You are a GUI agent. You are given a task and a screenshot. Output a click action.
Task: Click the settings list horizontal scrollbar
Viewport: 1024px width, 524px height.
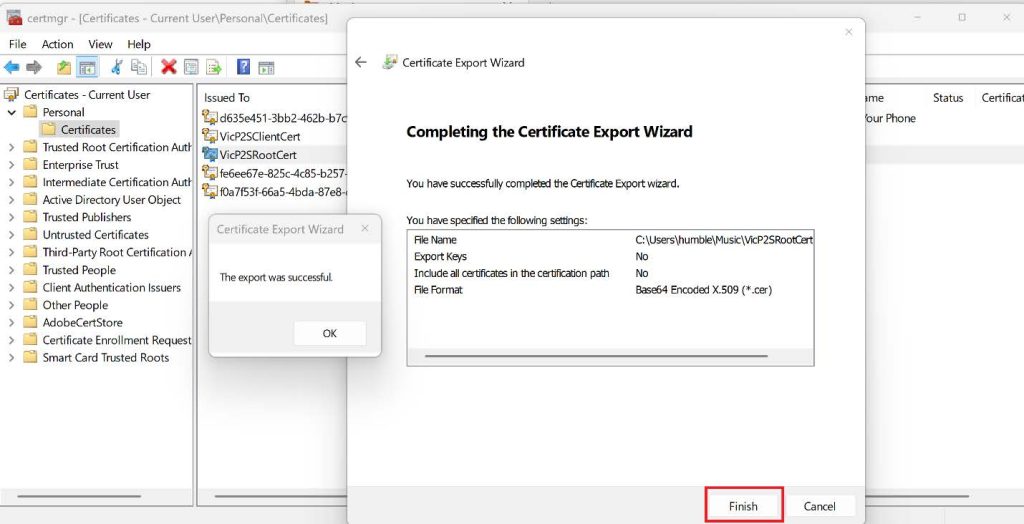tap(596, 355)
